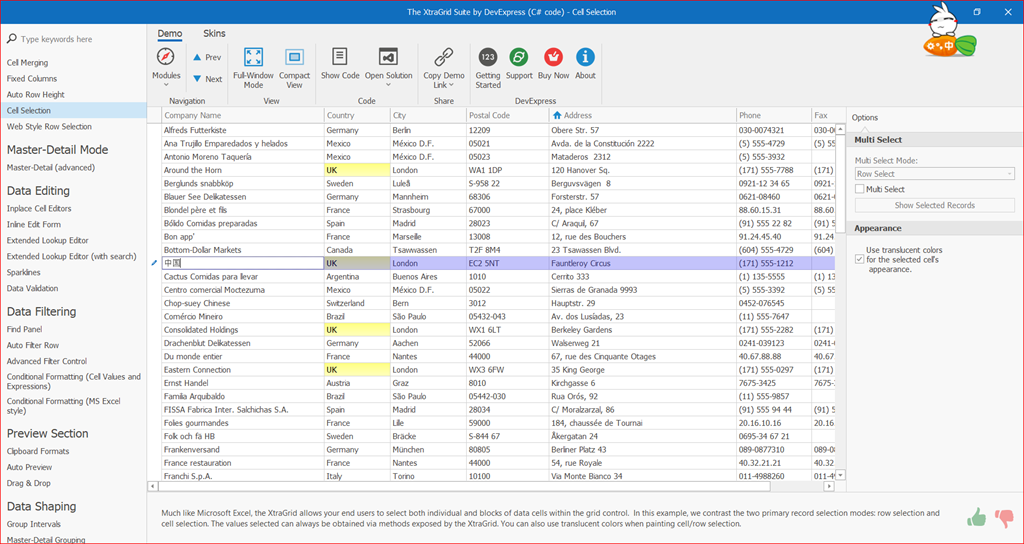Open the Auto Filter Row demo
1024x544 pixels.
(x=33, y=345)
